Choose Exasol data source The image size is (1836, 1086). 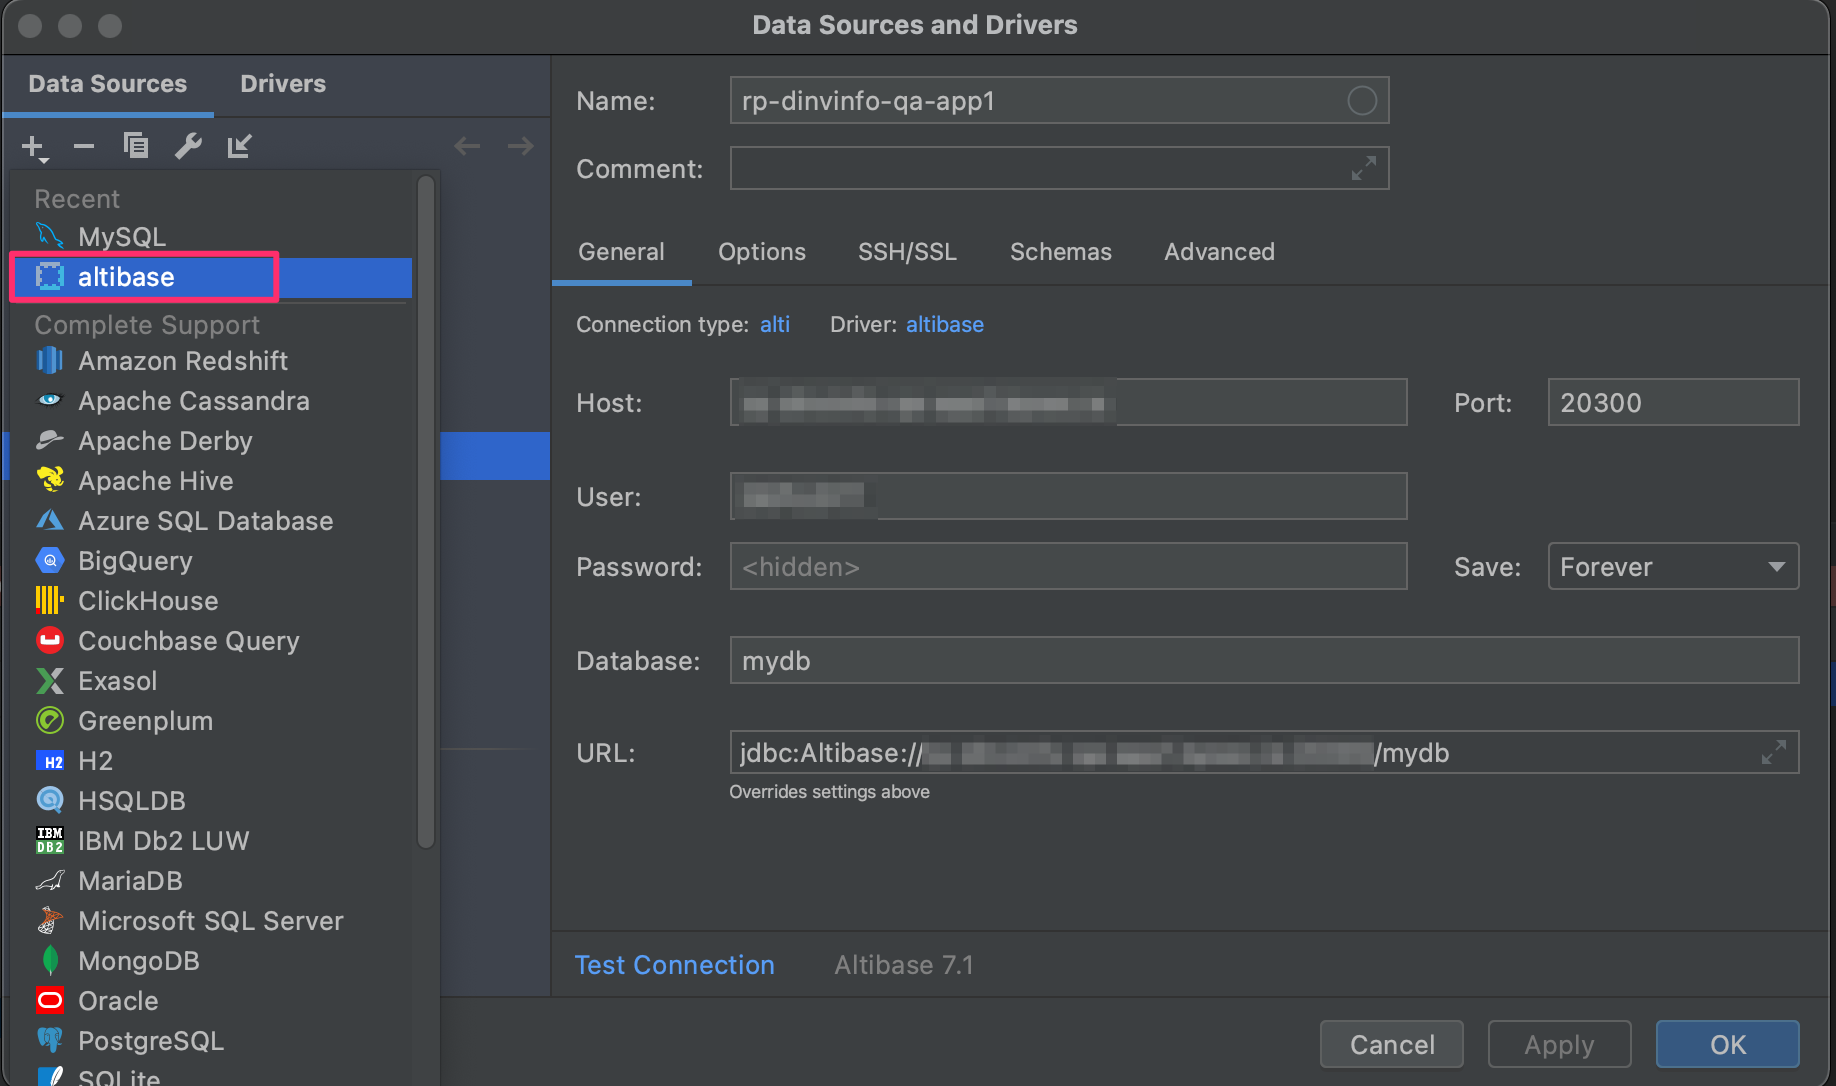(212, 681)
